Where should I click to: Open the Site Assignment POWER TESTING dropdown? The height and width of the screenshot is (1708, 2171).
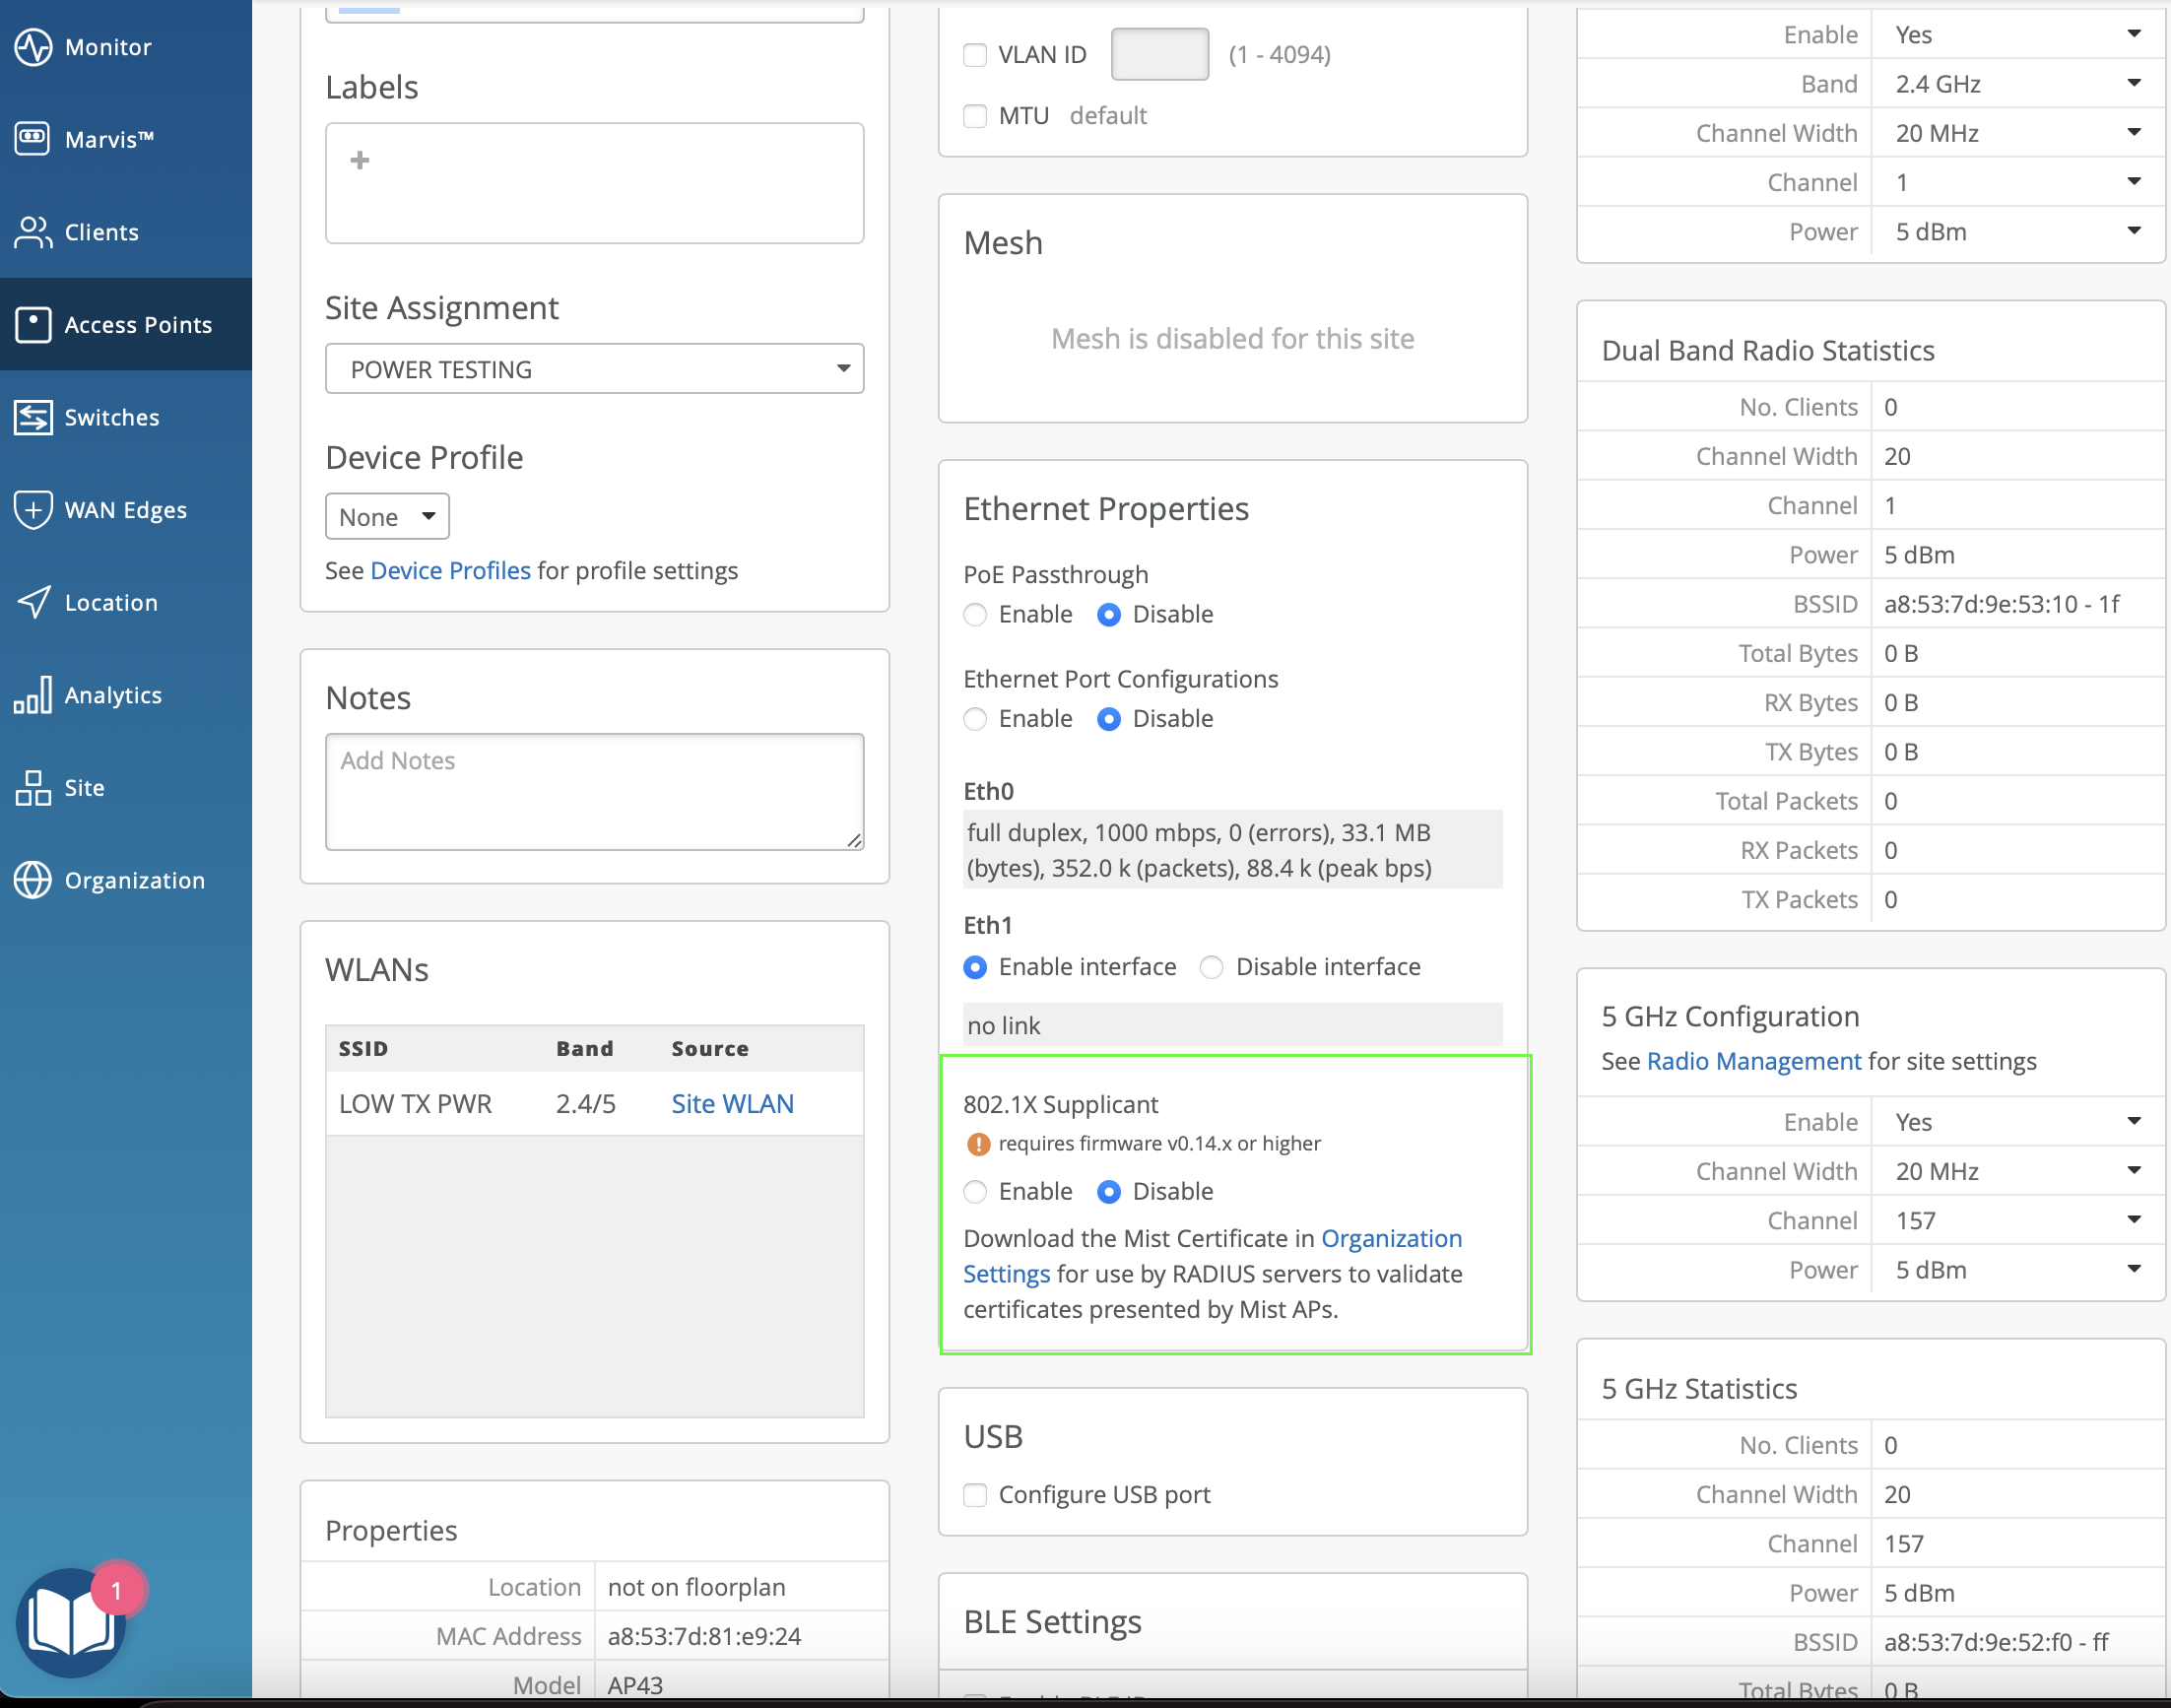tap(594, 369)
